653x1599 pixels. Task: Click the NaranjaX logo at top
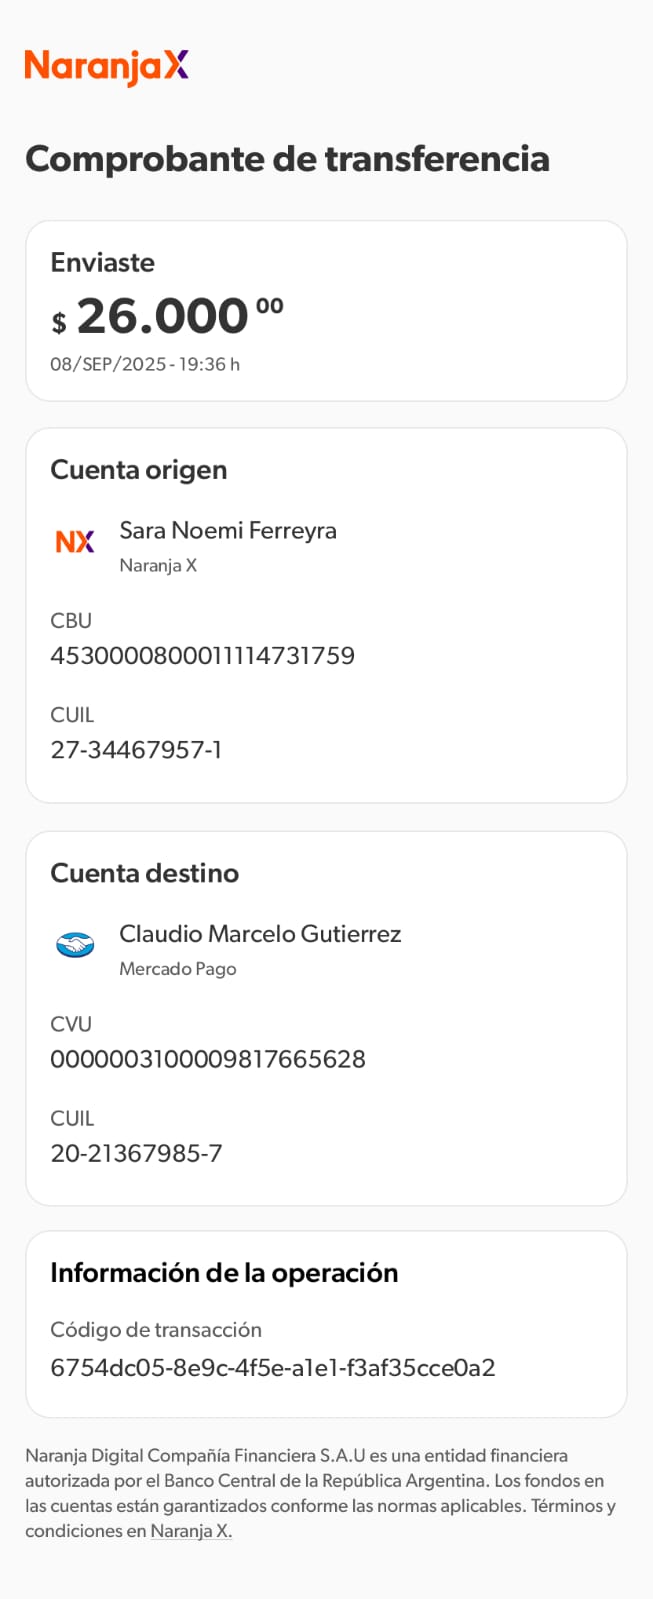107,66
